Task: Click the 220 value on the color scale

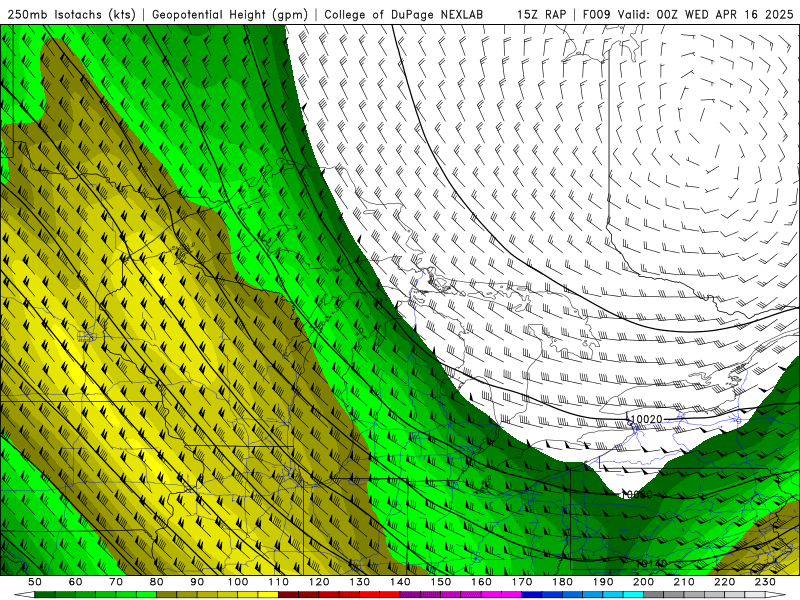Action: (x=725, y=582)
